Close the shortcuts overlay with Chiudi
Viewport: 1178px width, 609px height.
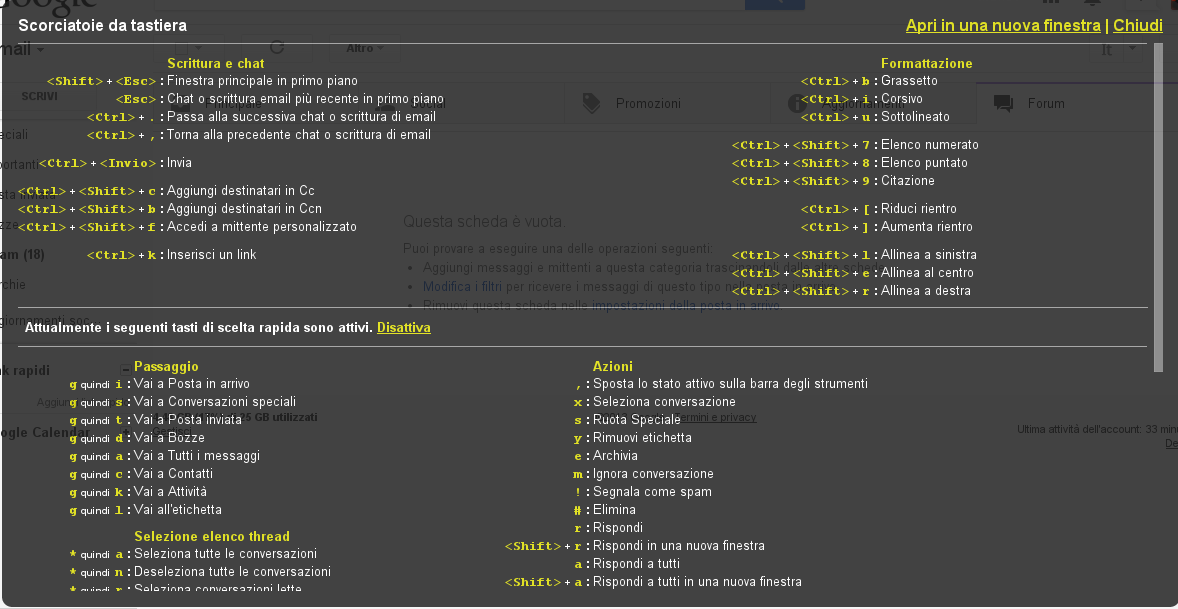pos(1137,26)
